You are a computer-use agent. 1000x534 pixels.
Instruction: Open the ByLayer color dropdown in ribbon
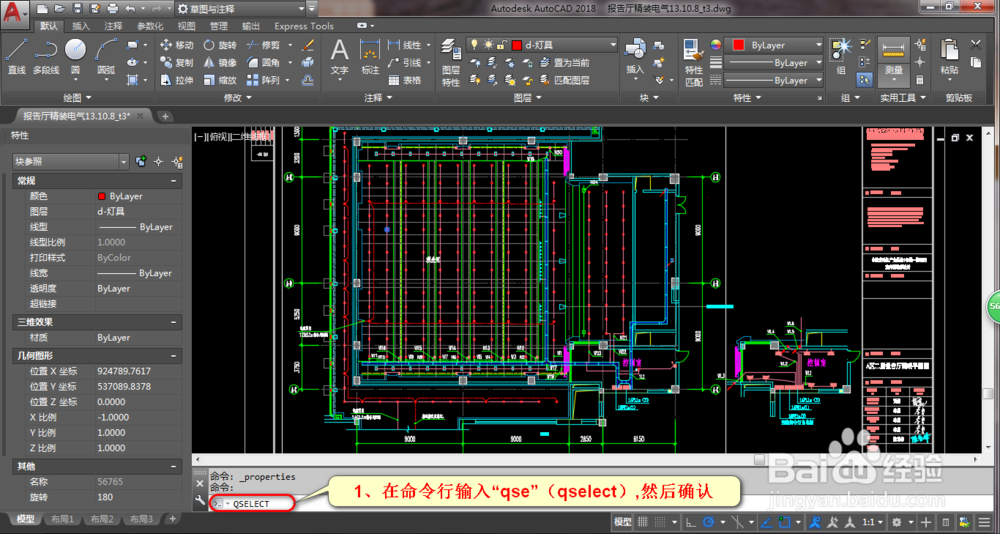click(775, 45)
